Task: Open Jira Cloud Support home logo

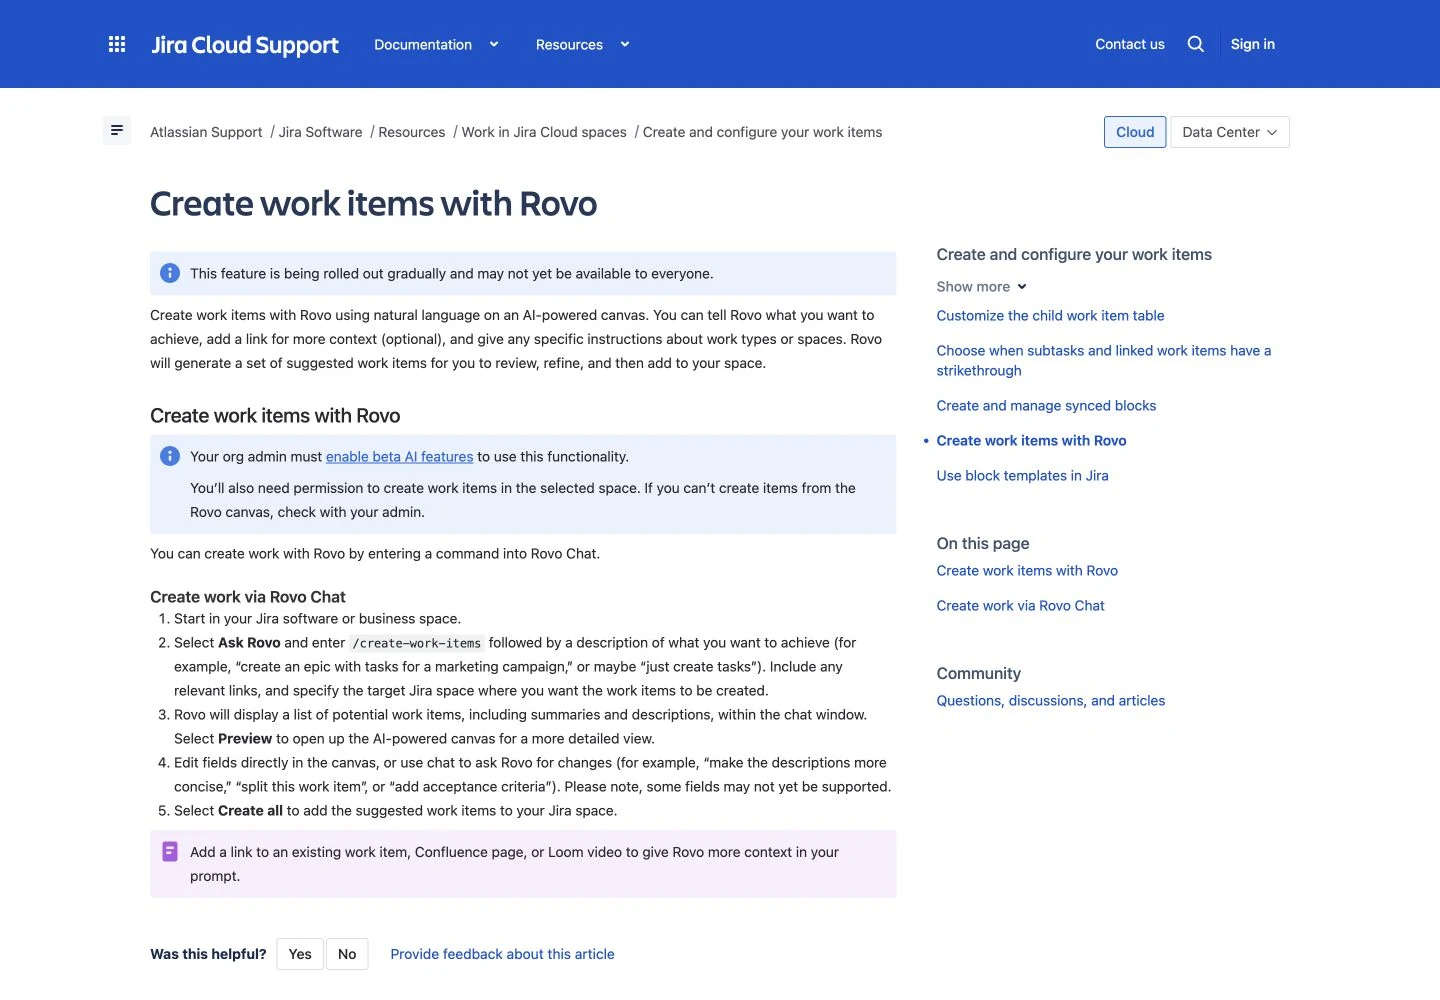Action: (245, 45)
